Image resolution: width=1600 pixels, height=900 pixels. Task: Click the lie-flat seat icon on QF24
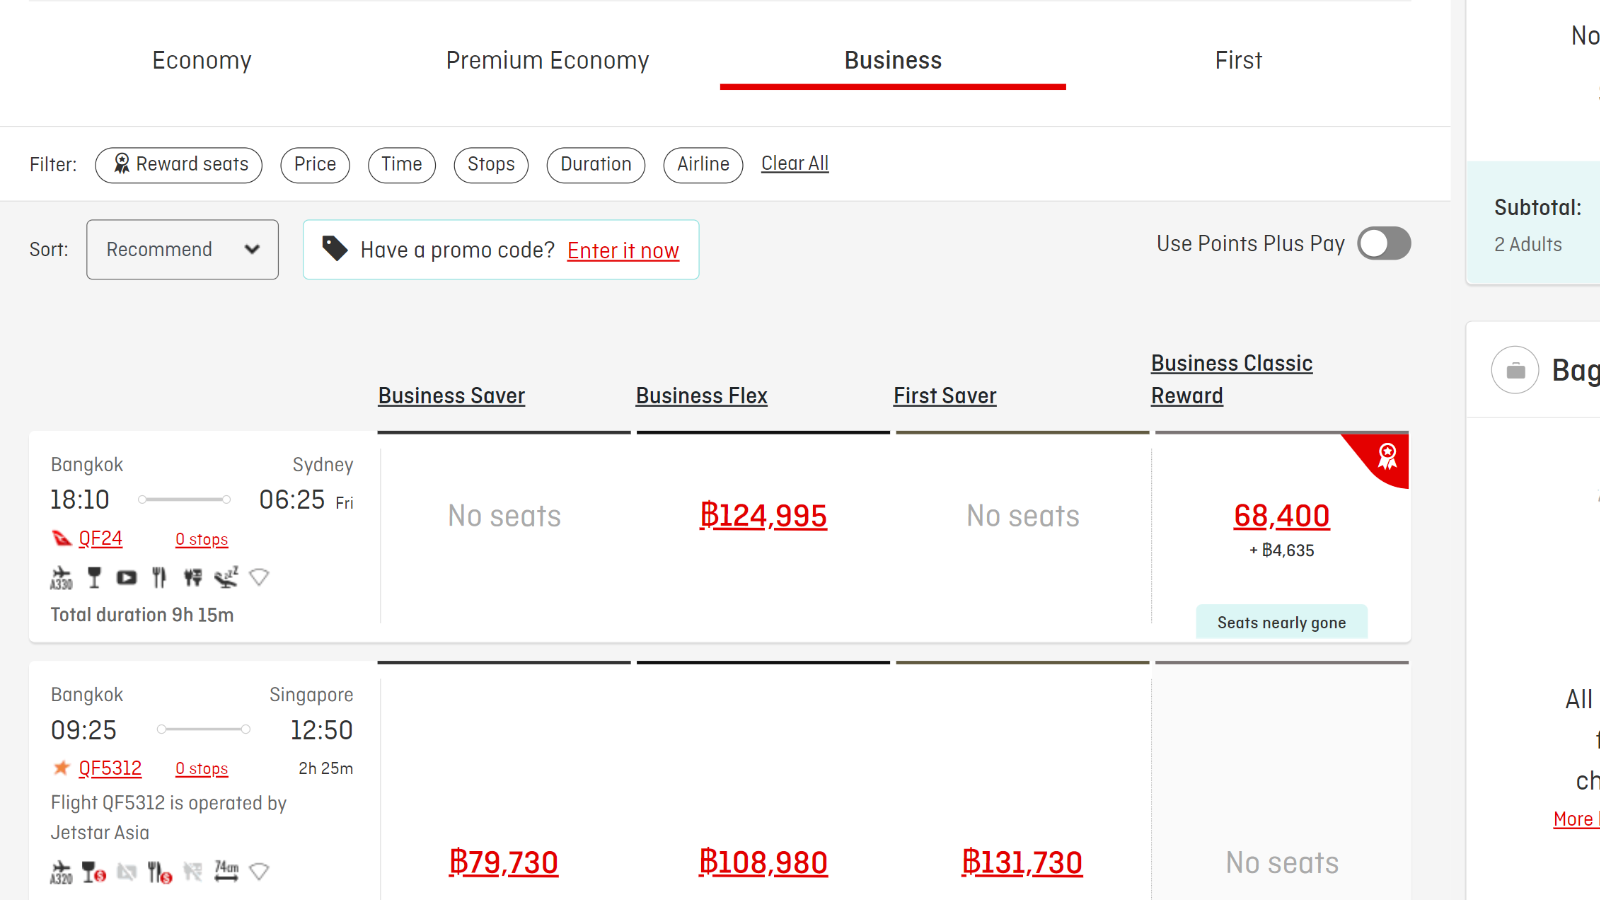226,577
